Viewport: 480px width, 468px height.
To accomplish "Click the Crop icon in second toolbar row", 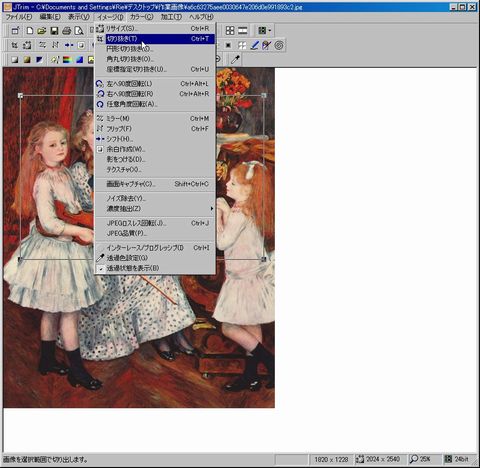I will pos(15,45).
